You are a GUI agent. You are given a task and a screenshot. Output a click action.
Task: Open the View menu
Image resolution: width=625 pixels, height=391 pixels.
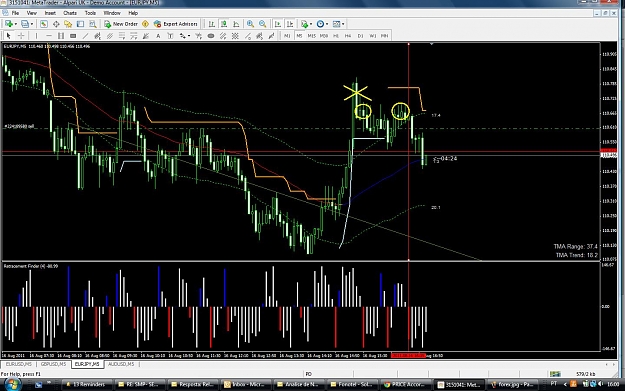(31, 13)
